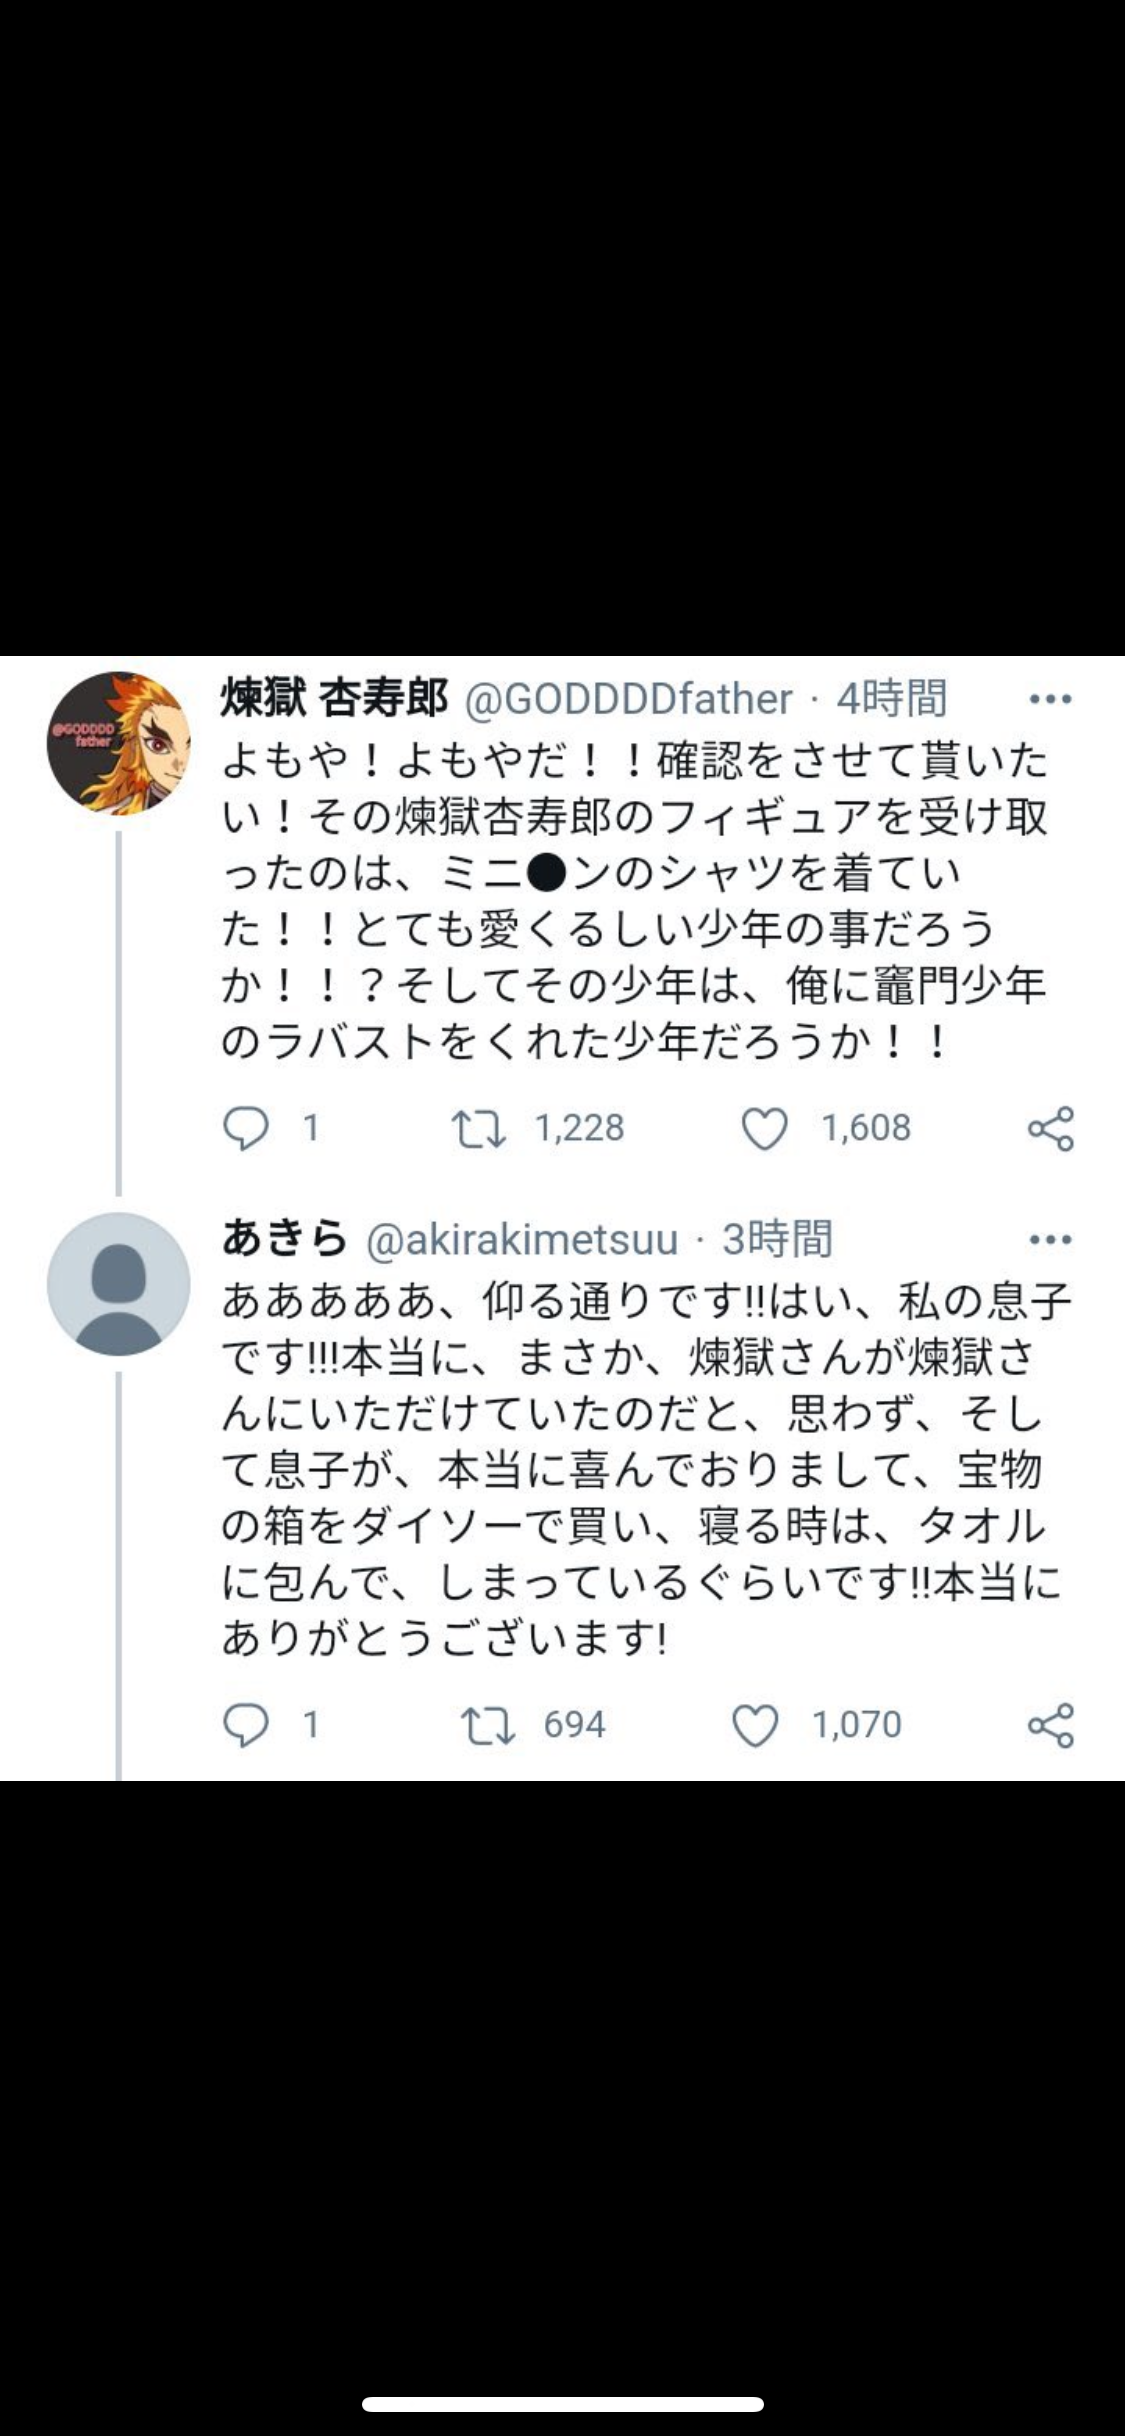Screen dimensions: 1125x2436
Task: Retweet the @GODDDDfather tweet
Action: pyautogui.click(x=479, y=1128)
